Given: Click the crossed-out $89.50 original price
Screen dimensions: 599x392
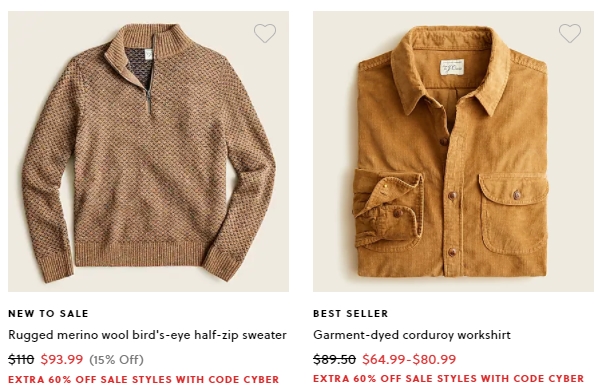Looking at the screenshot, I should tap(334, 360).
